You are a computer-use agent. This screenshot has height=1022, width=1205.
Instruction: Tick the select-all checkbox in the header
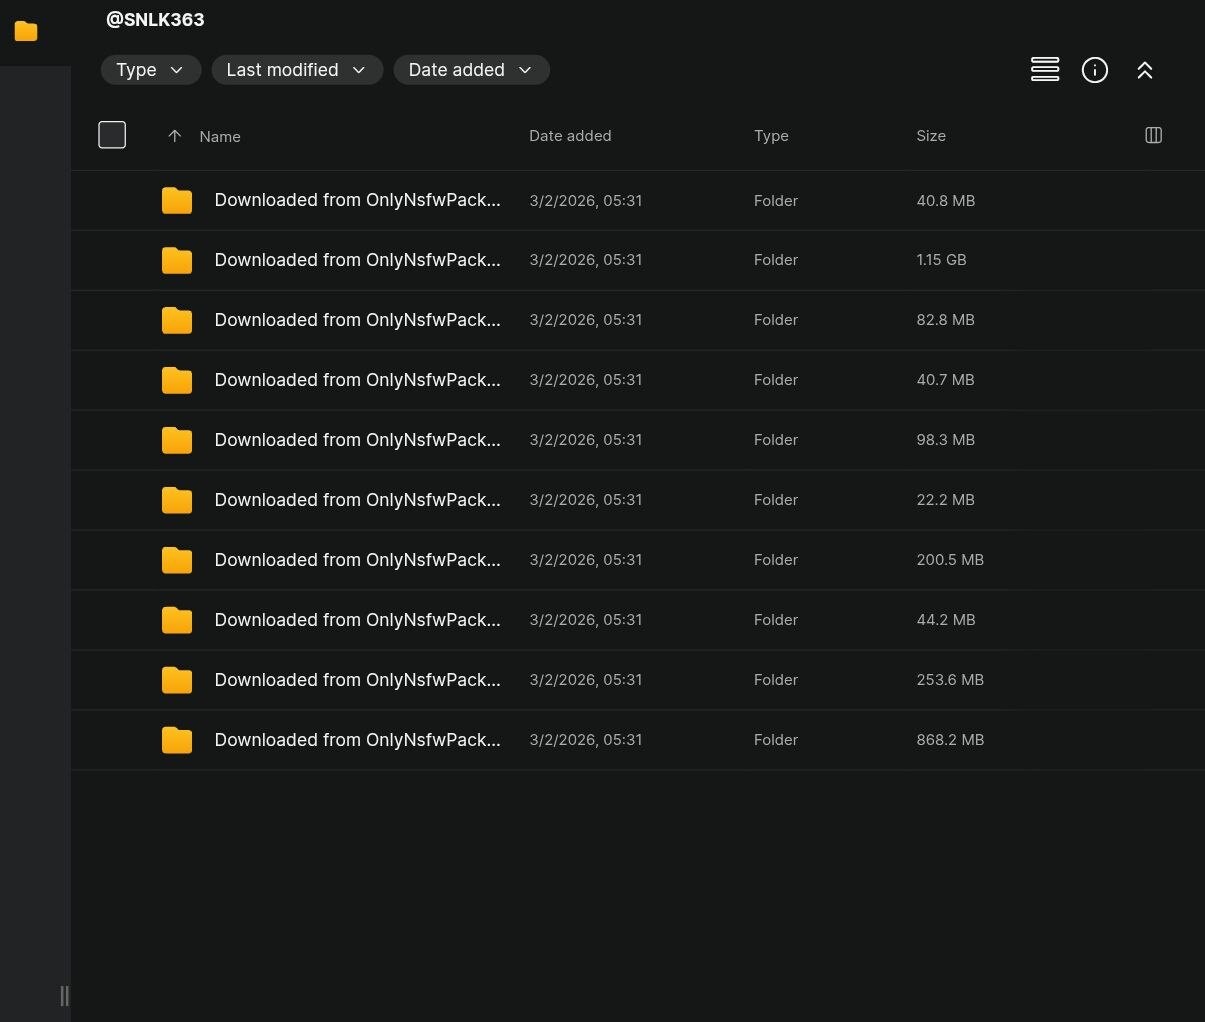coord(112,135)
